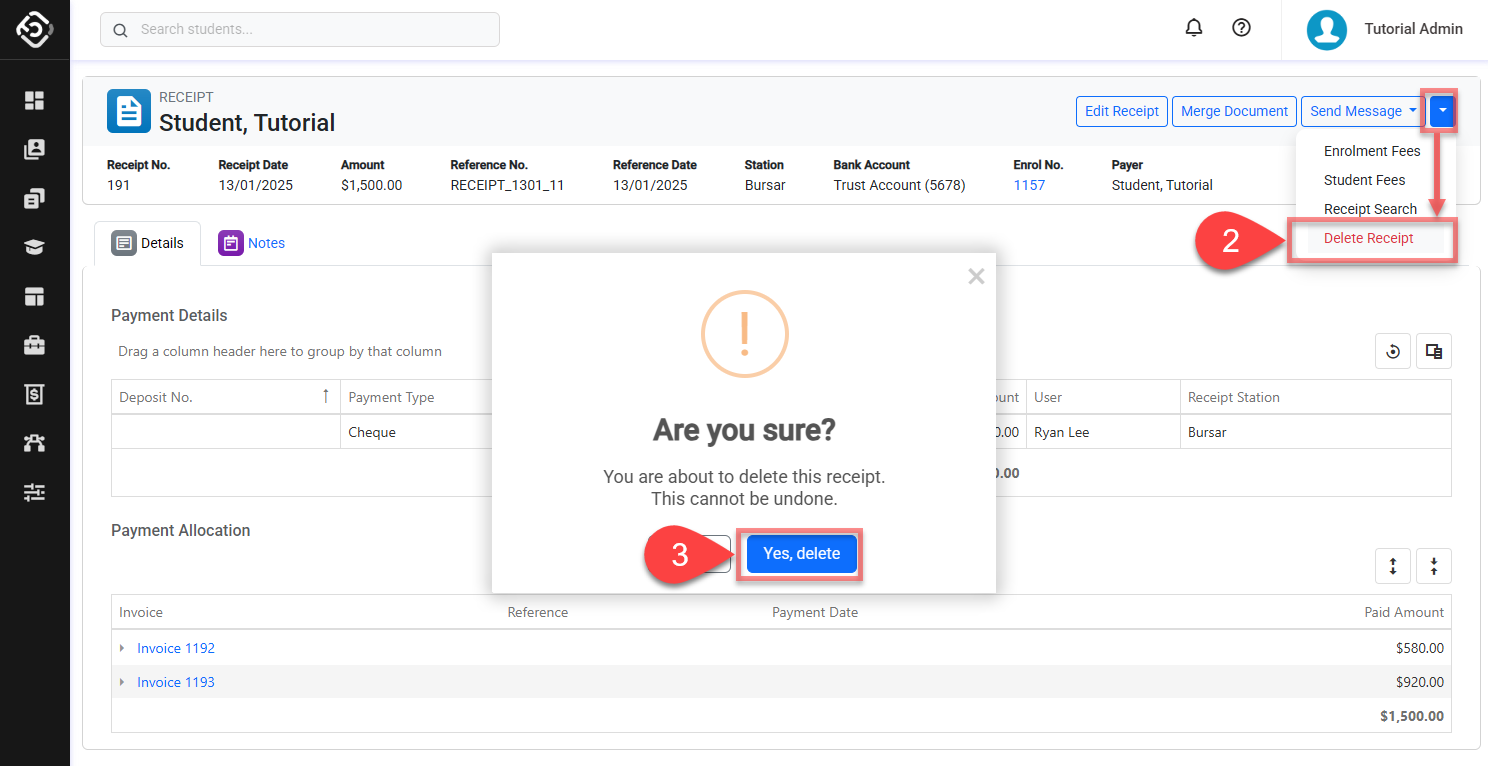Confirm with the Yes, delete button

(801, 553)
